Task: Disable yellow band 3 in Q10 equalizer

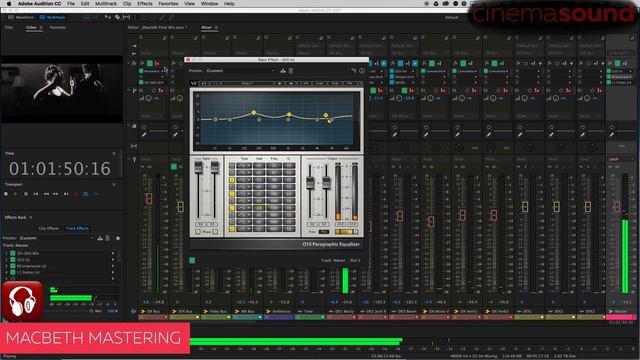Action: pyautogui.click(x=232, y=180)
